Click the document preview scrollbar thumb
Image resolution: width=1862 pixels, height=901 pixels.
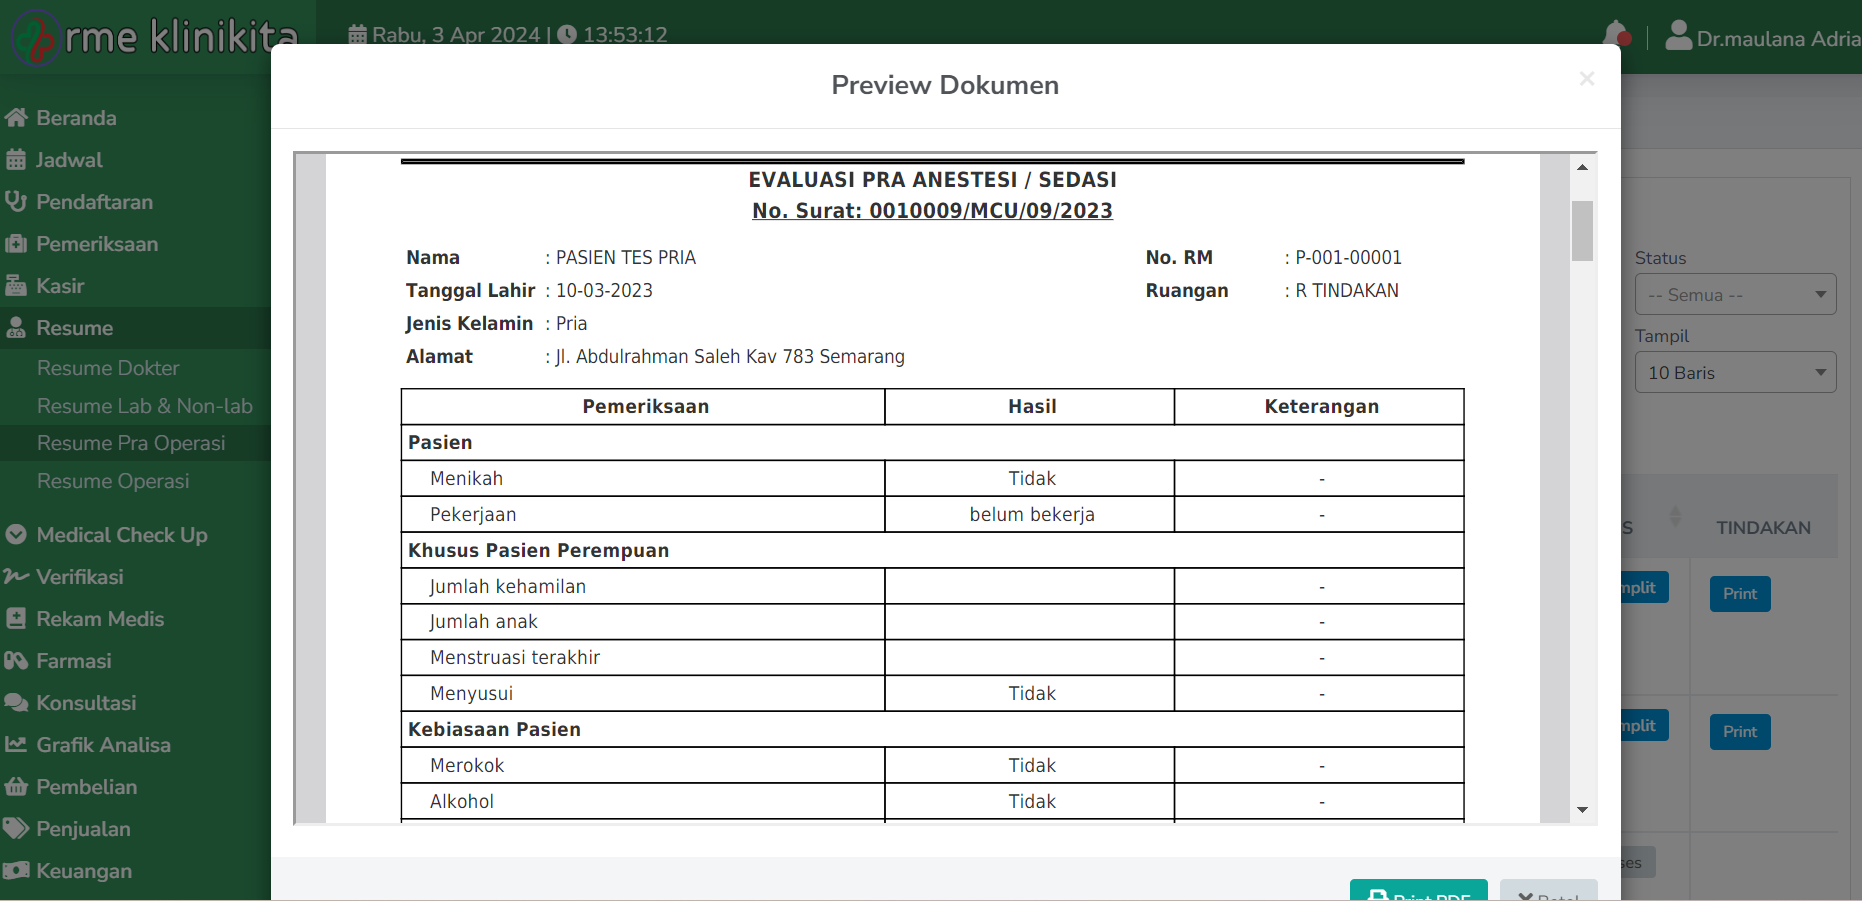(1582, 230)
